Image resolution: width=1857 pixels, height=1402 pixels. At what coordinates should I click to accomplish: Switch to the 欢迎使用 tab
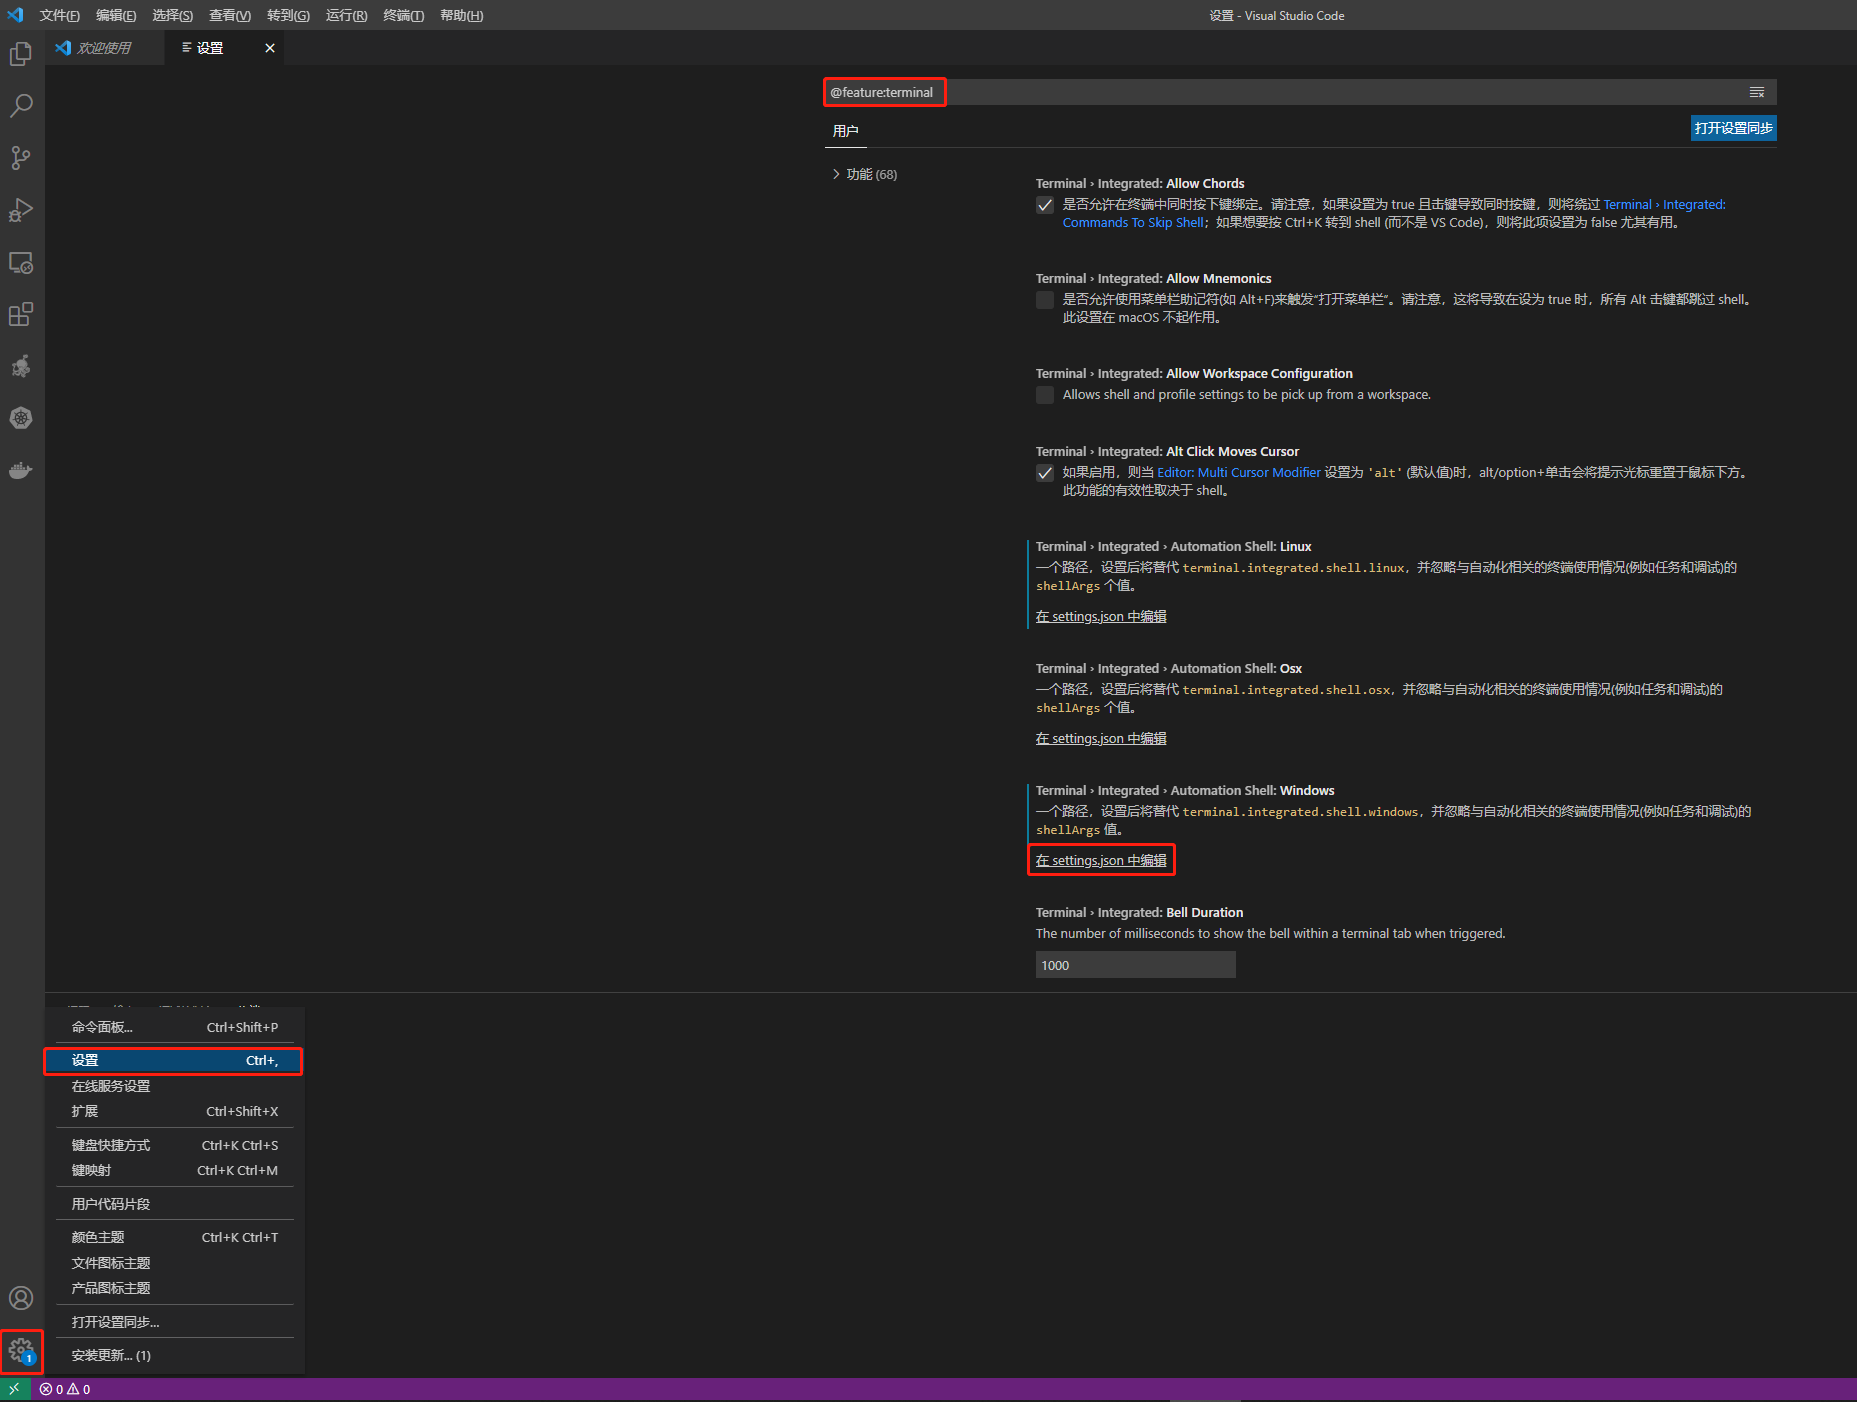point(105,47)
